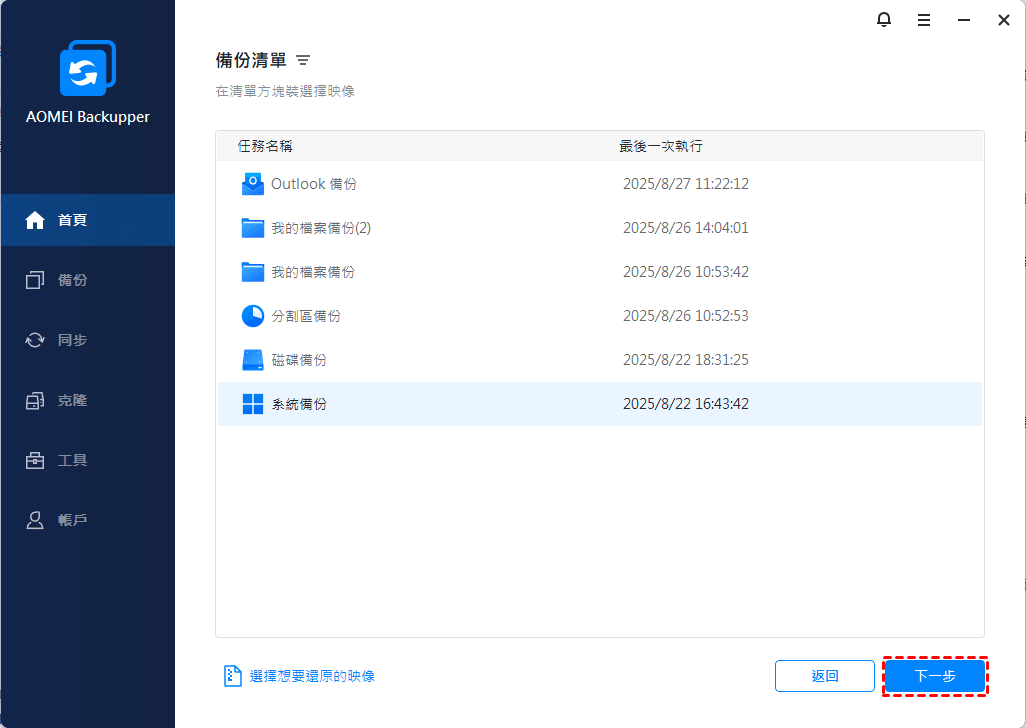Click the 克隆 clone icon in sidebar

pyautogui.click(x=35, y=400)
